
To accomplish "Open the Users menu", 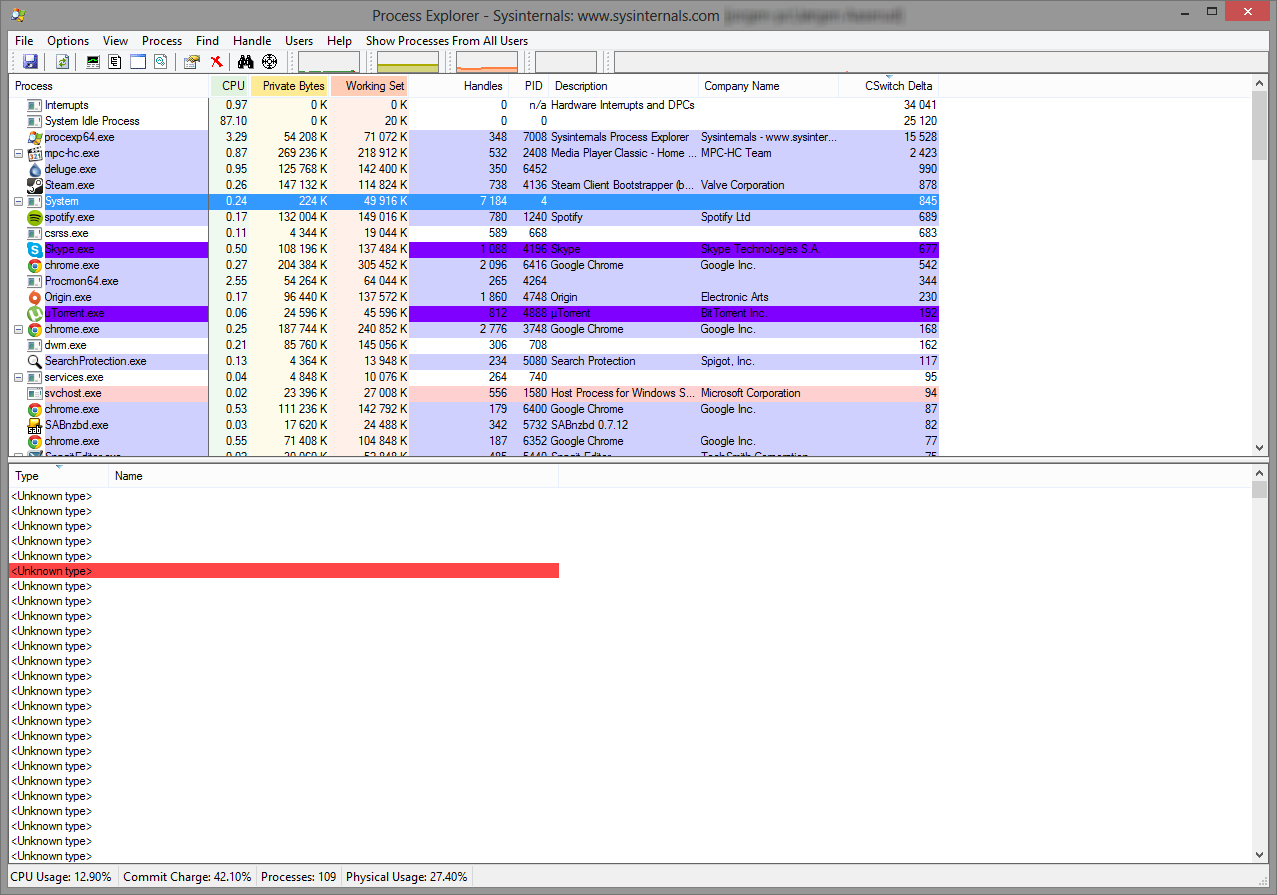I will [299, 41].
